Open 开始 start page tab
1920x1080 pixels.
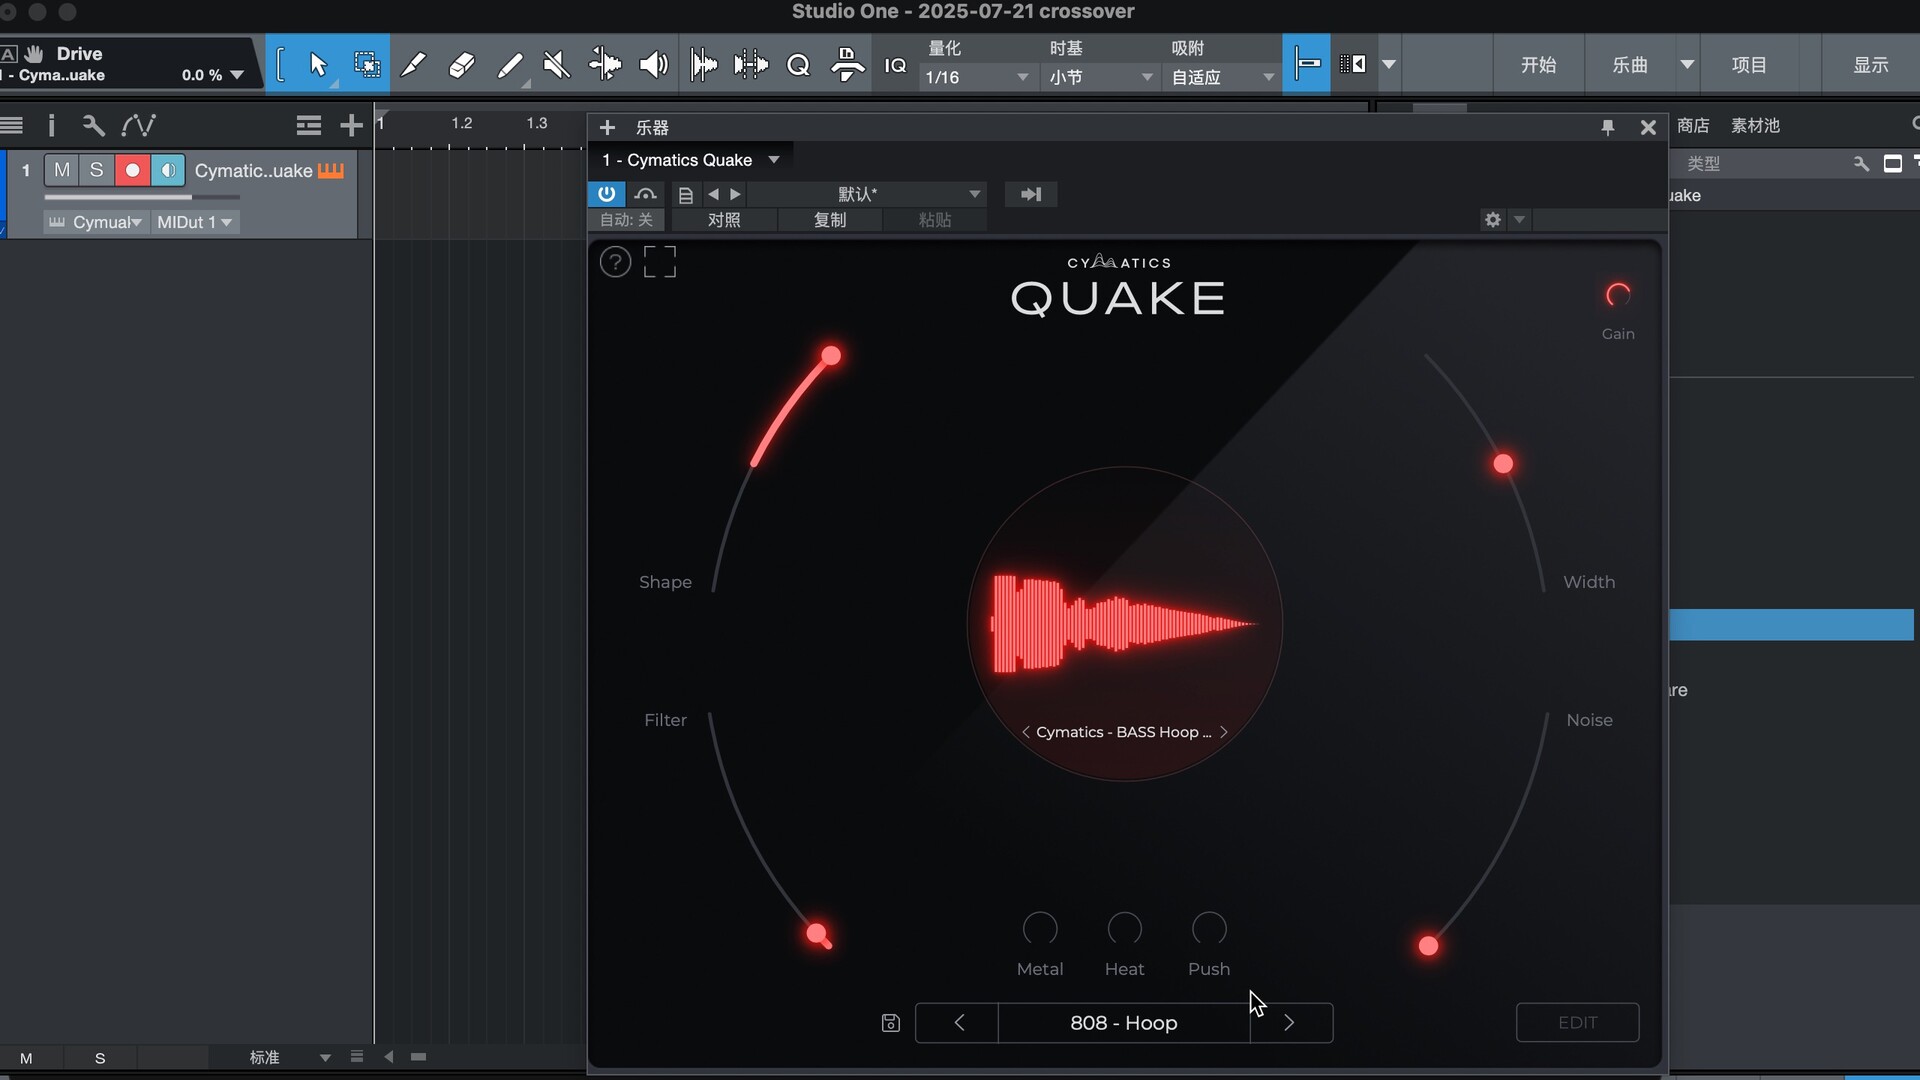(1538, 65)
